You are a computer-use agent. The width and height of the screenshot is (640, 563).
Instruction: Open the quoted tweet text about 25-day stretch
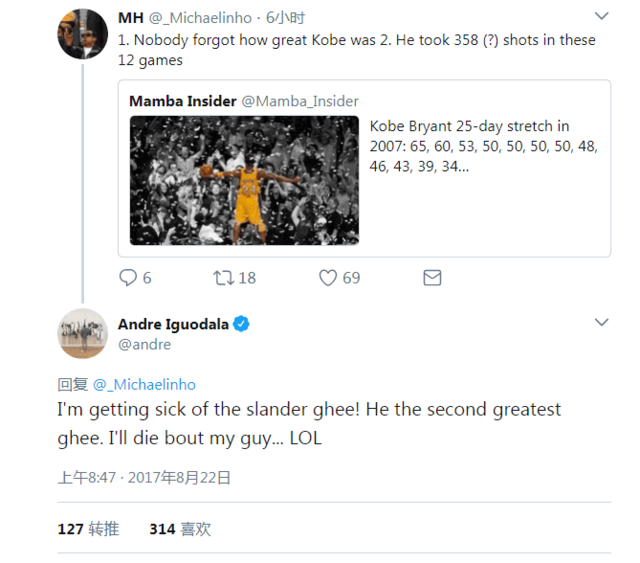pyautogui.click(x=484, y=146)
